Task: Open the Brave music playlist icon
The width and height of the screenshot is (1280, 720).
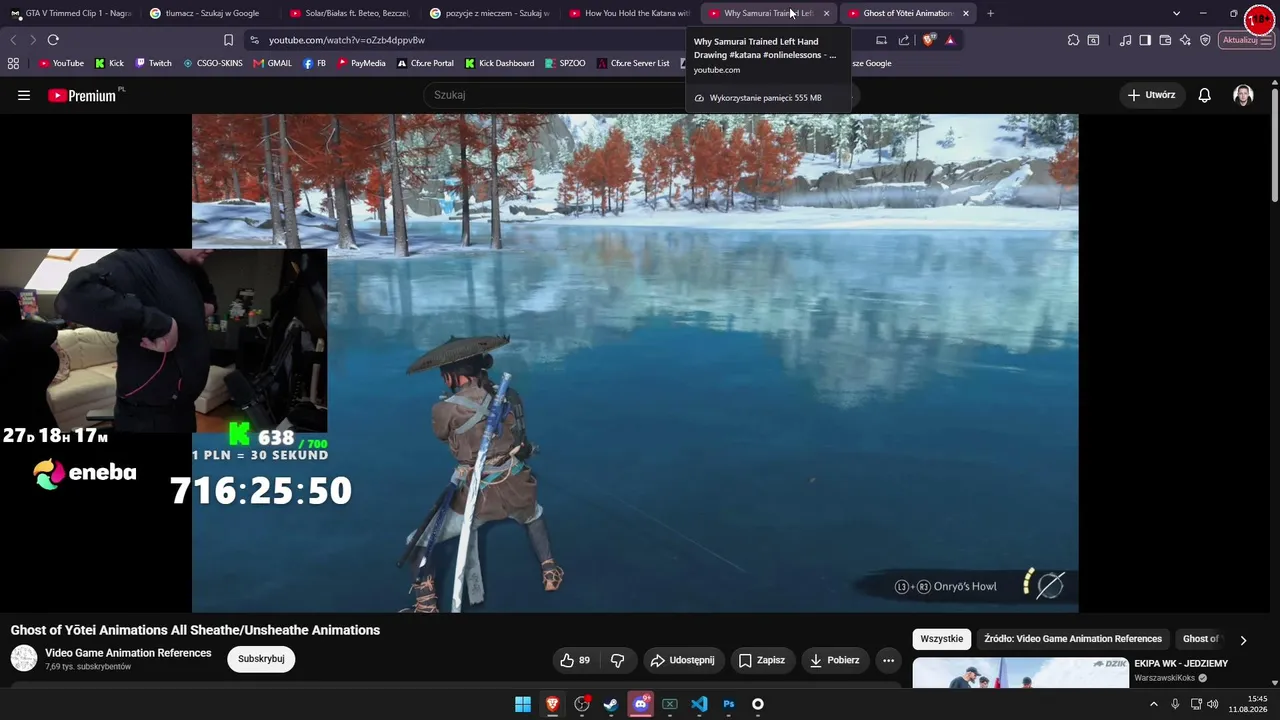Action: [1126, 40]
